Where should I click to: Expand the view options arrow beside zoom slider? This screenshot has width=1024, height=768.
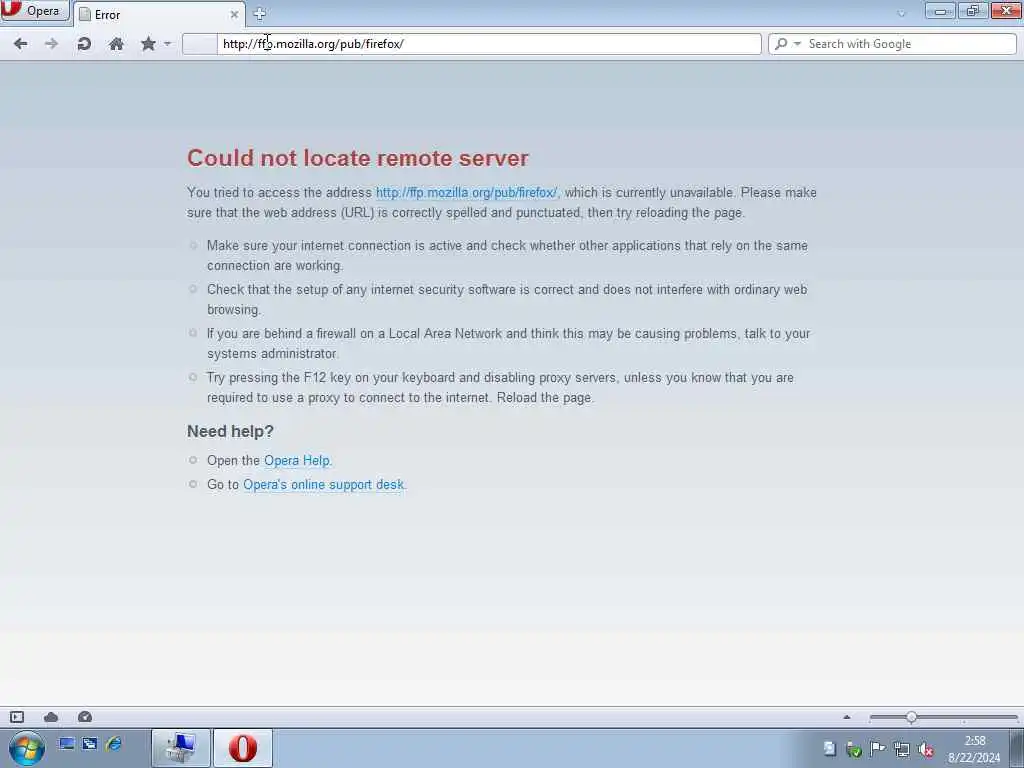pyautogui.click(x=847, y=717)
